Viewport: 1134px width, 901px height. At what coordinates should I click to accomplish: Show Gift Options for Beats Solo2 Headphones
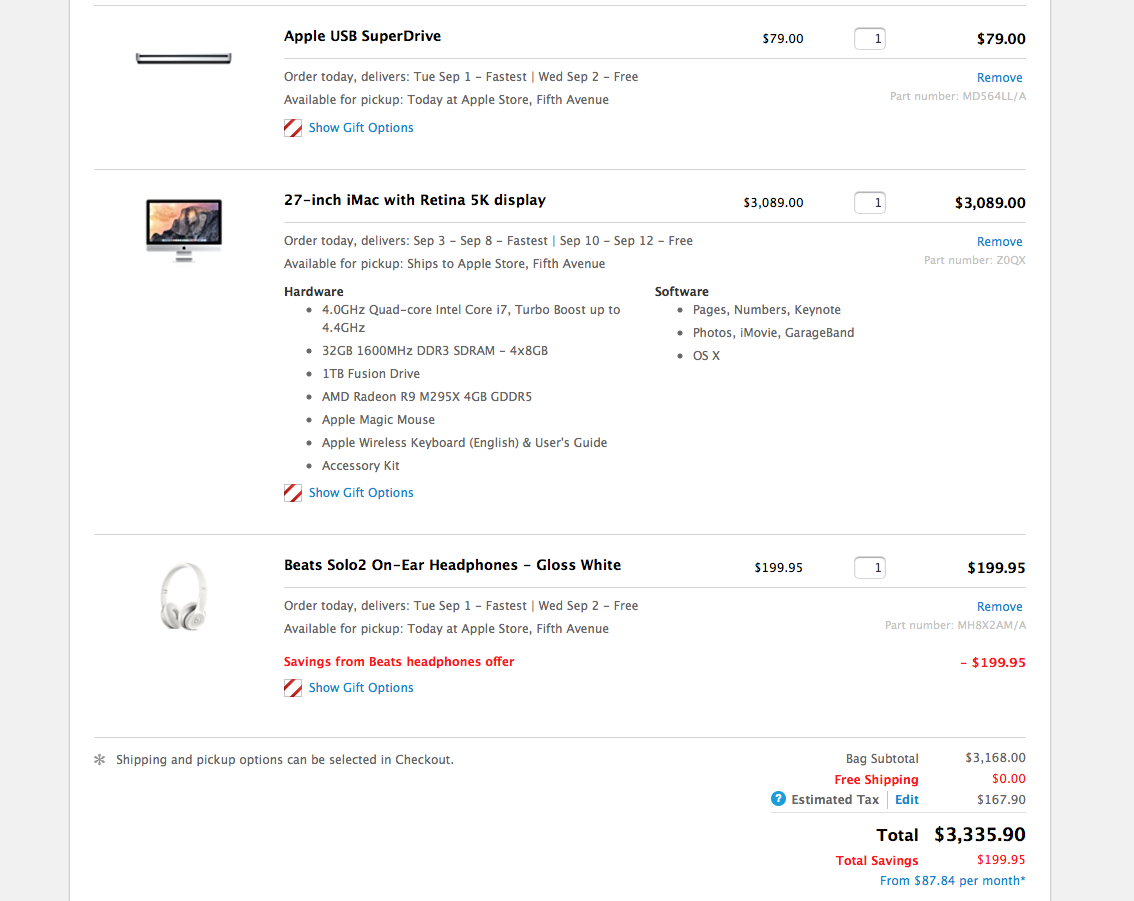click(361, 688)
